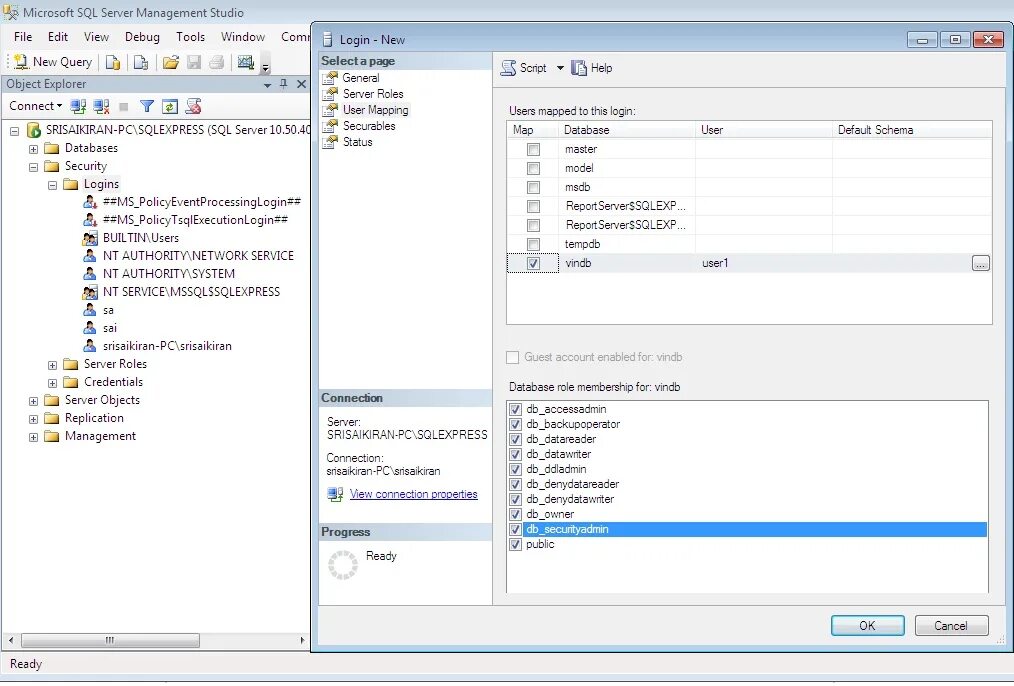Open the Tools menu
This screenshot has width=1014, height=686.
(191, 37)
